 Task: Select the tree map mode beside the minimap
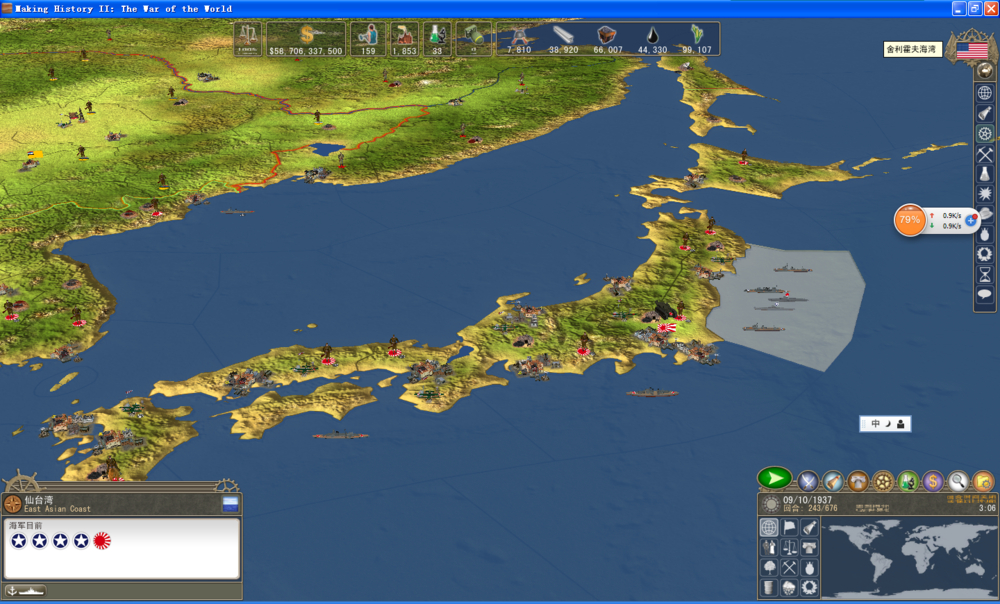tap(769, 568)
